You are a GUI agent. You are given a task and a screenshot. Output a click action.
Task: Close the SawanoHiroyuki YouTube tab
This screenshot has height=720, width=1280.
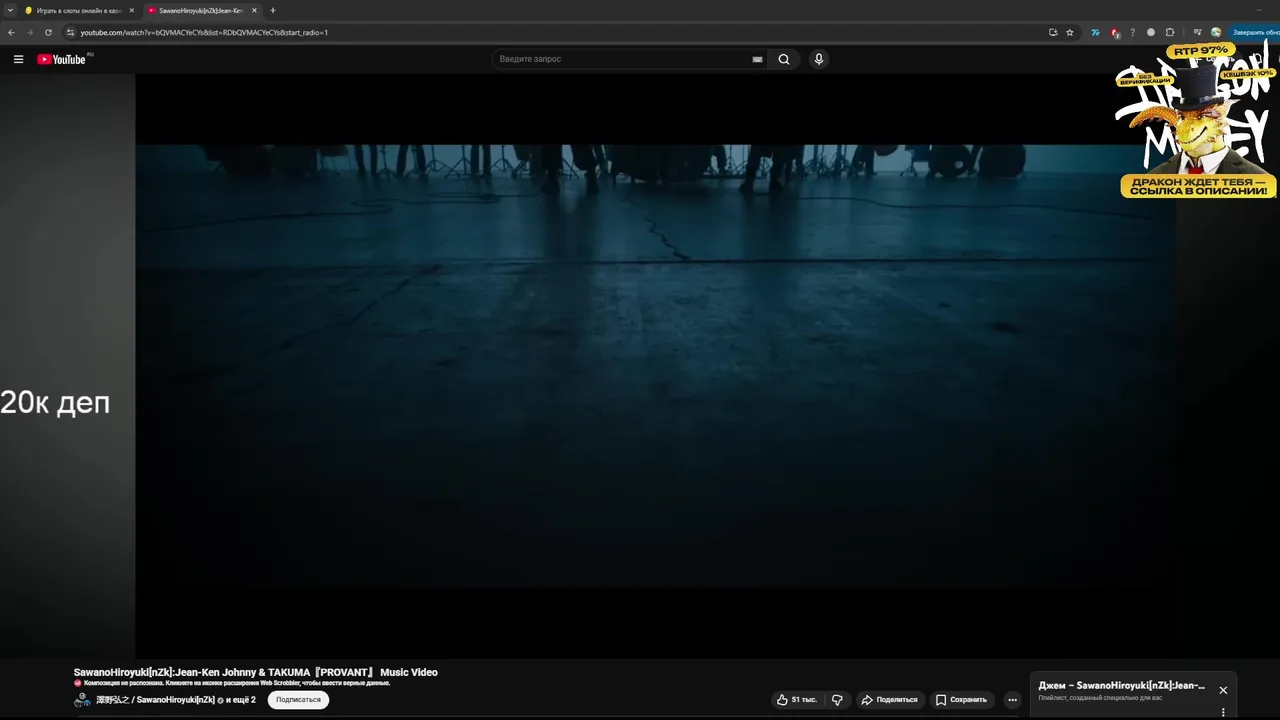tap(254, 10)
